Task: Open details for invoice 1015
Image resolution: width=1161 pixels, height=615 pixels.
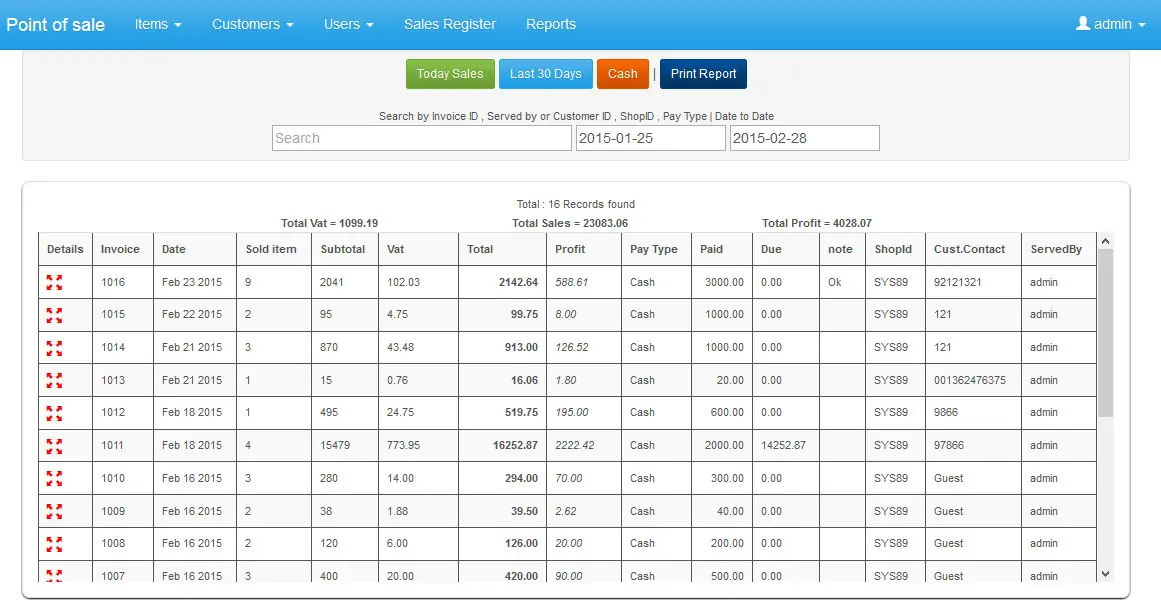Action: click(x=54, y=315)
